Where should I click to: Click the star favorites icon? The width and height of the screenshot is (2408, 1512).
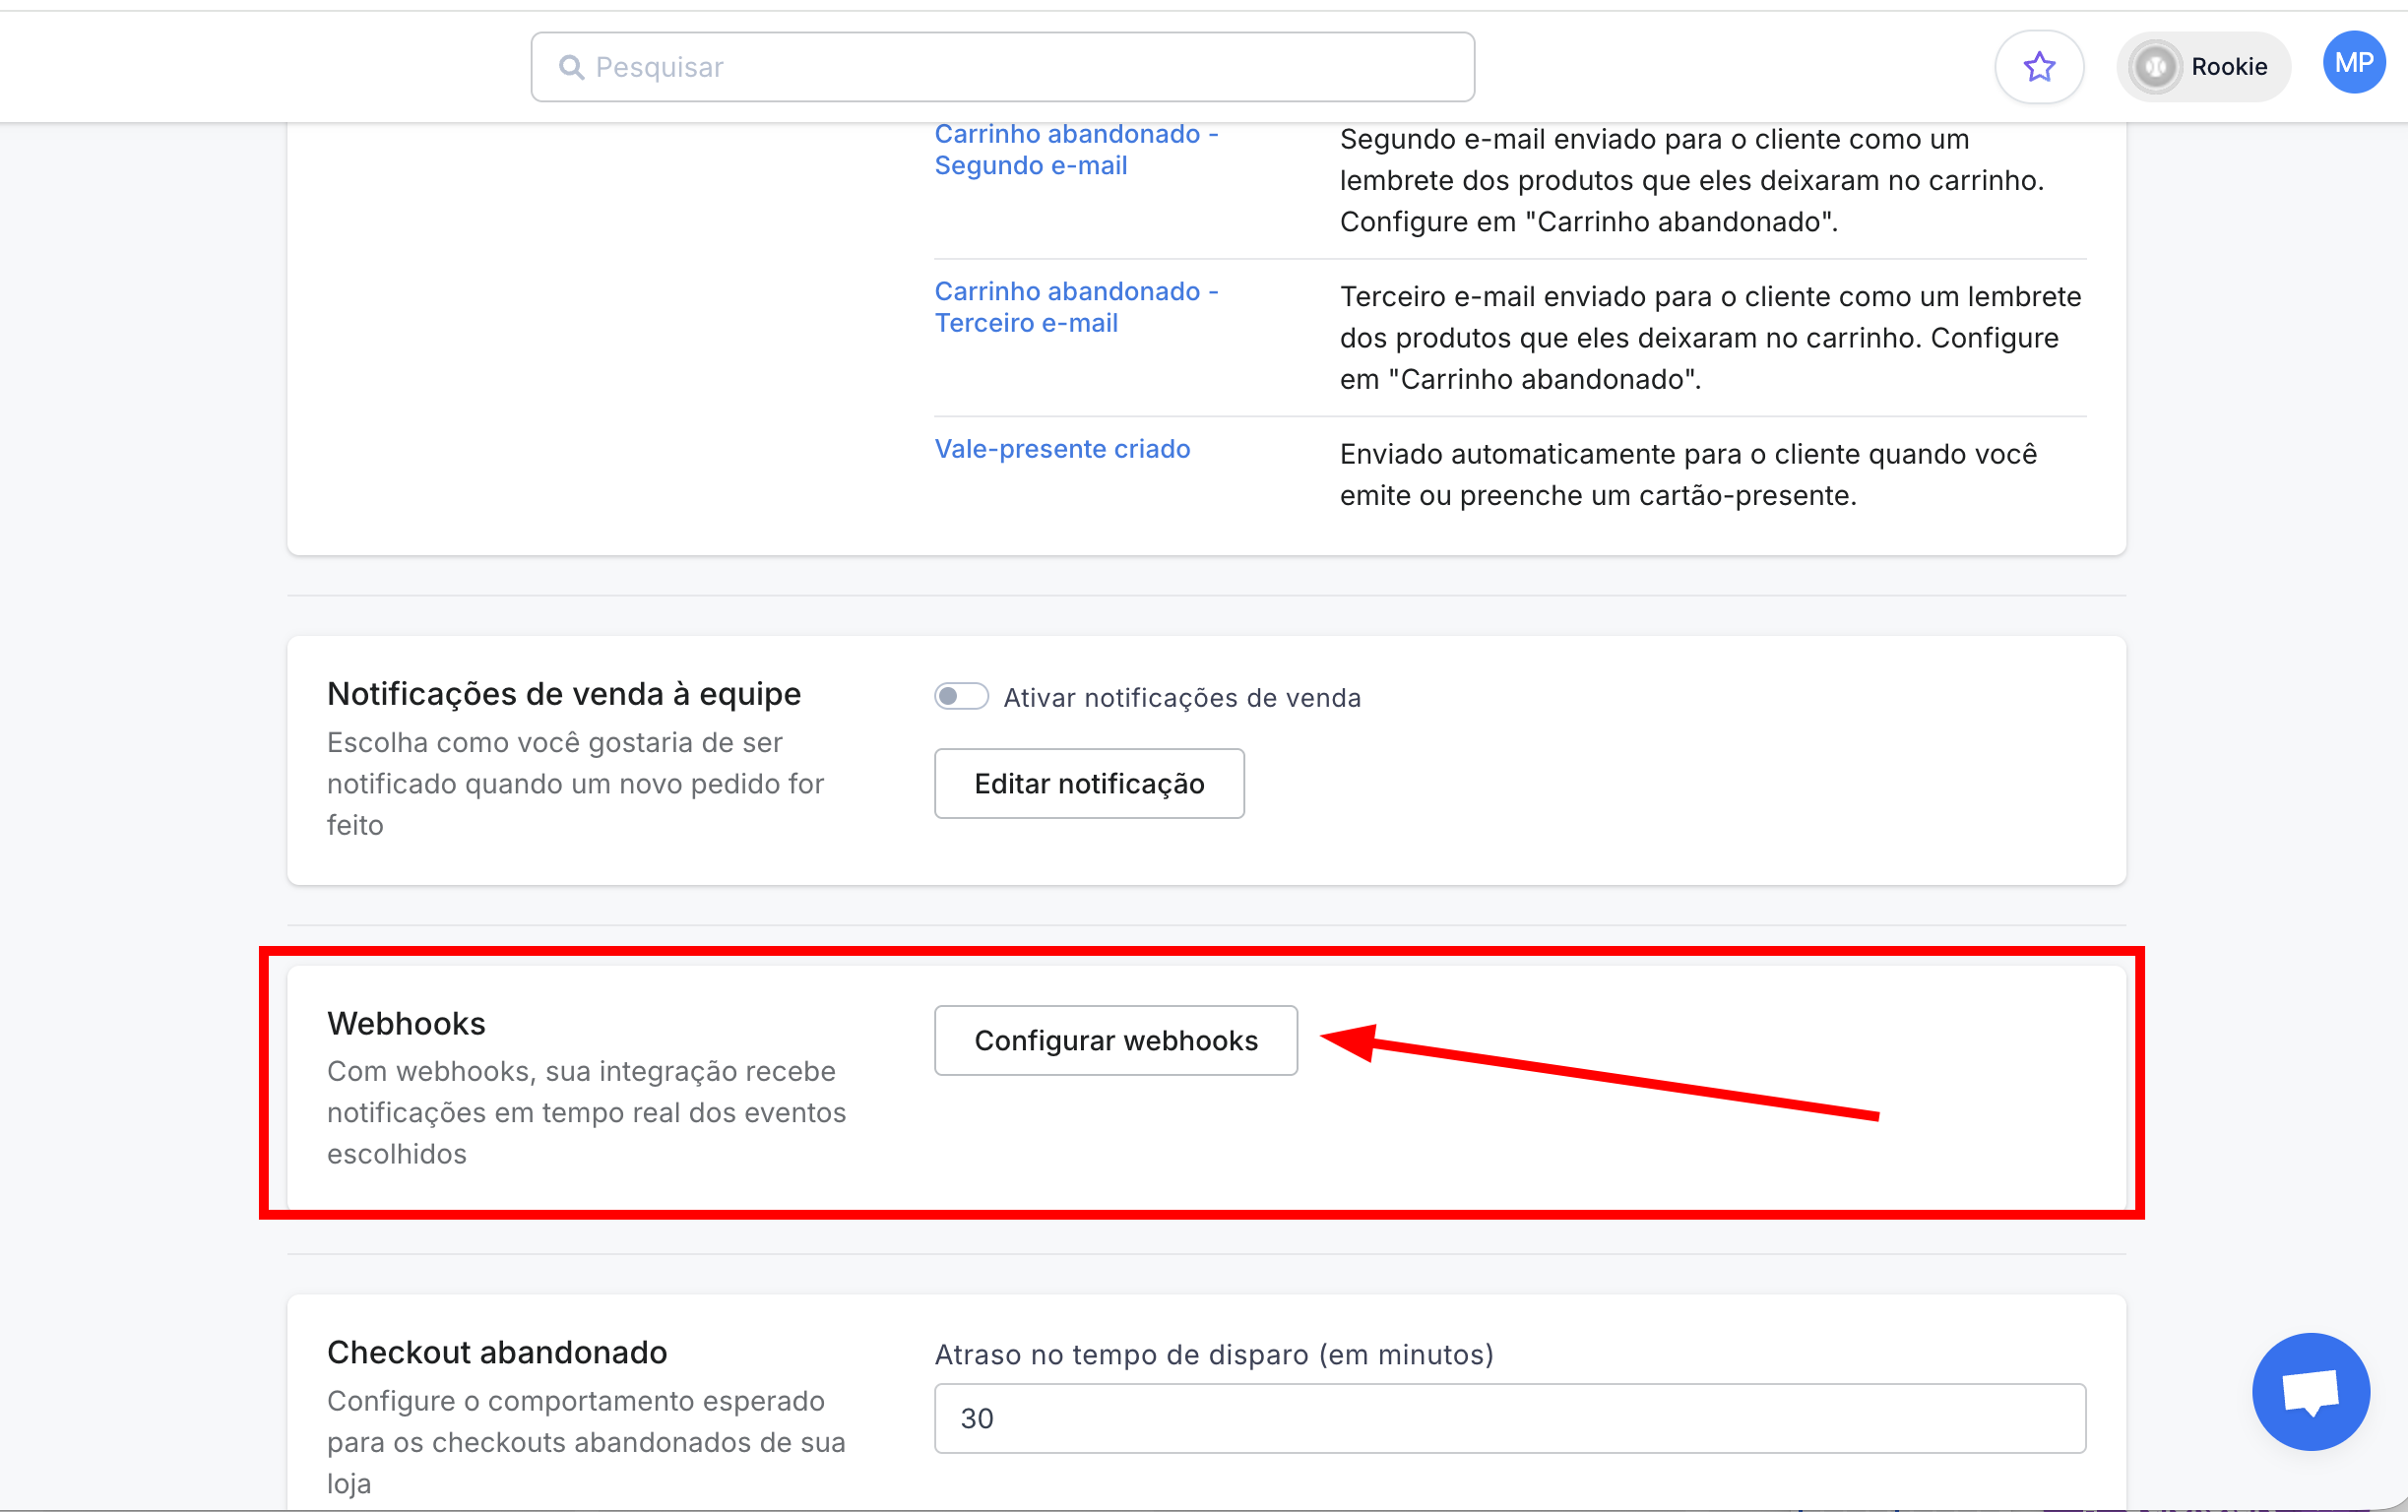click(x=2039, y=67)
